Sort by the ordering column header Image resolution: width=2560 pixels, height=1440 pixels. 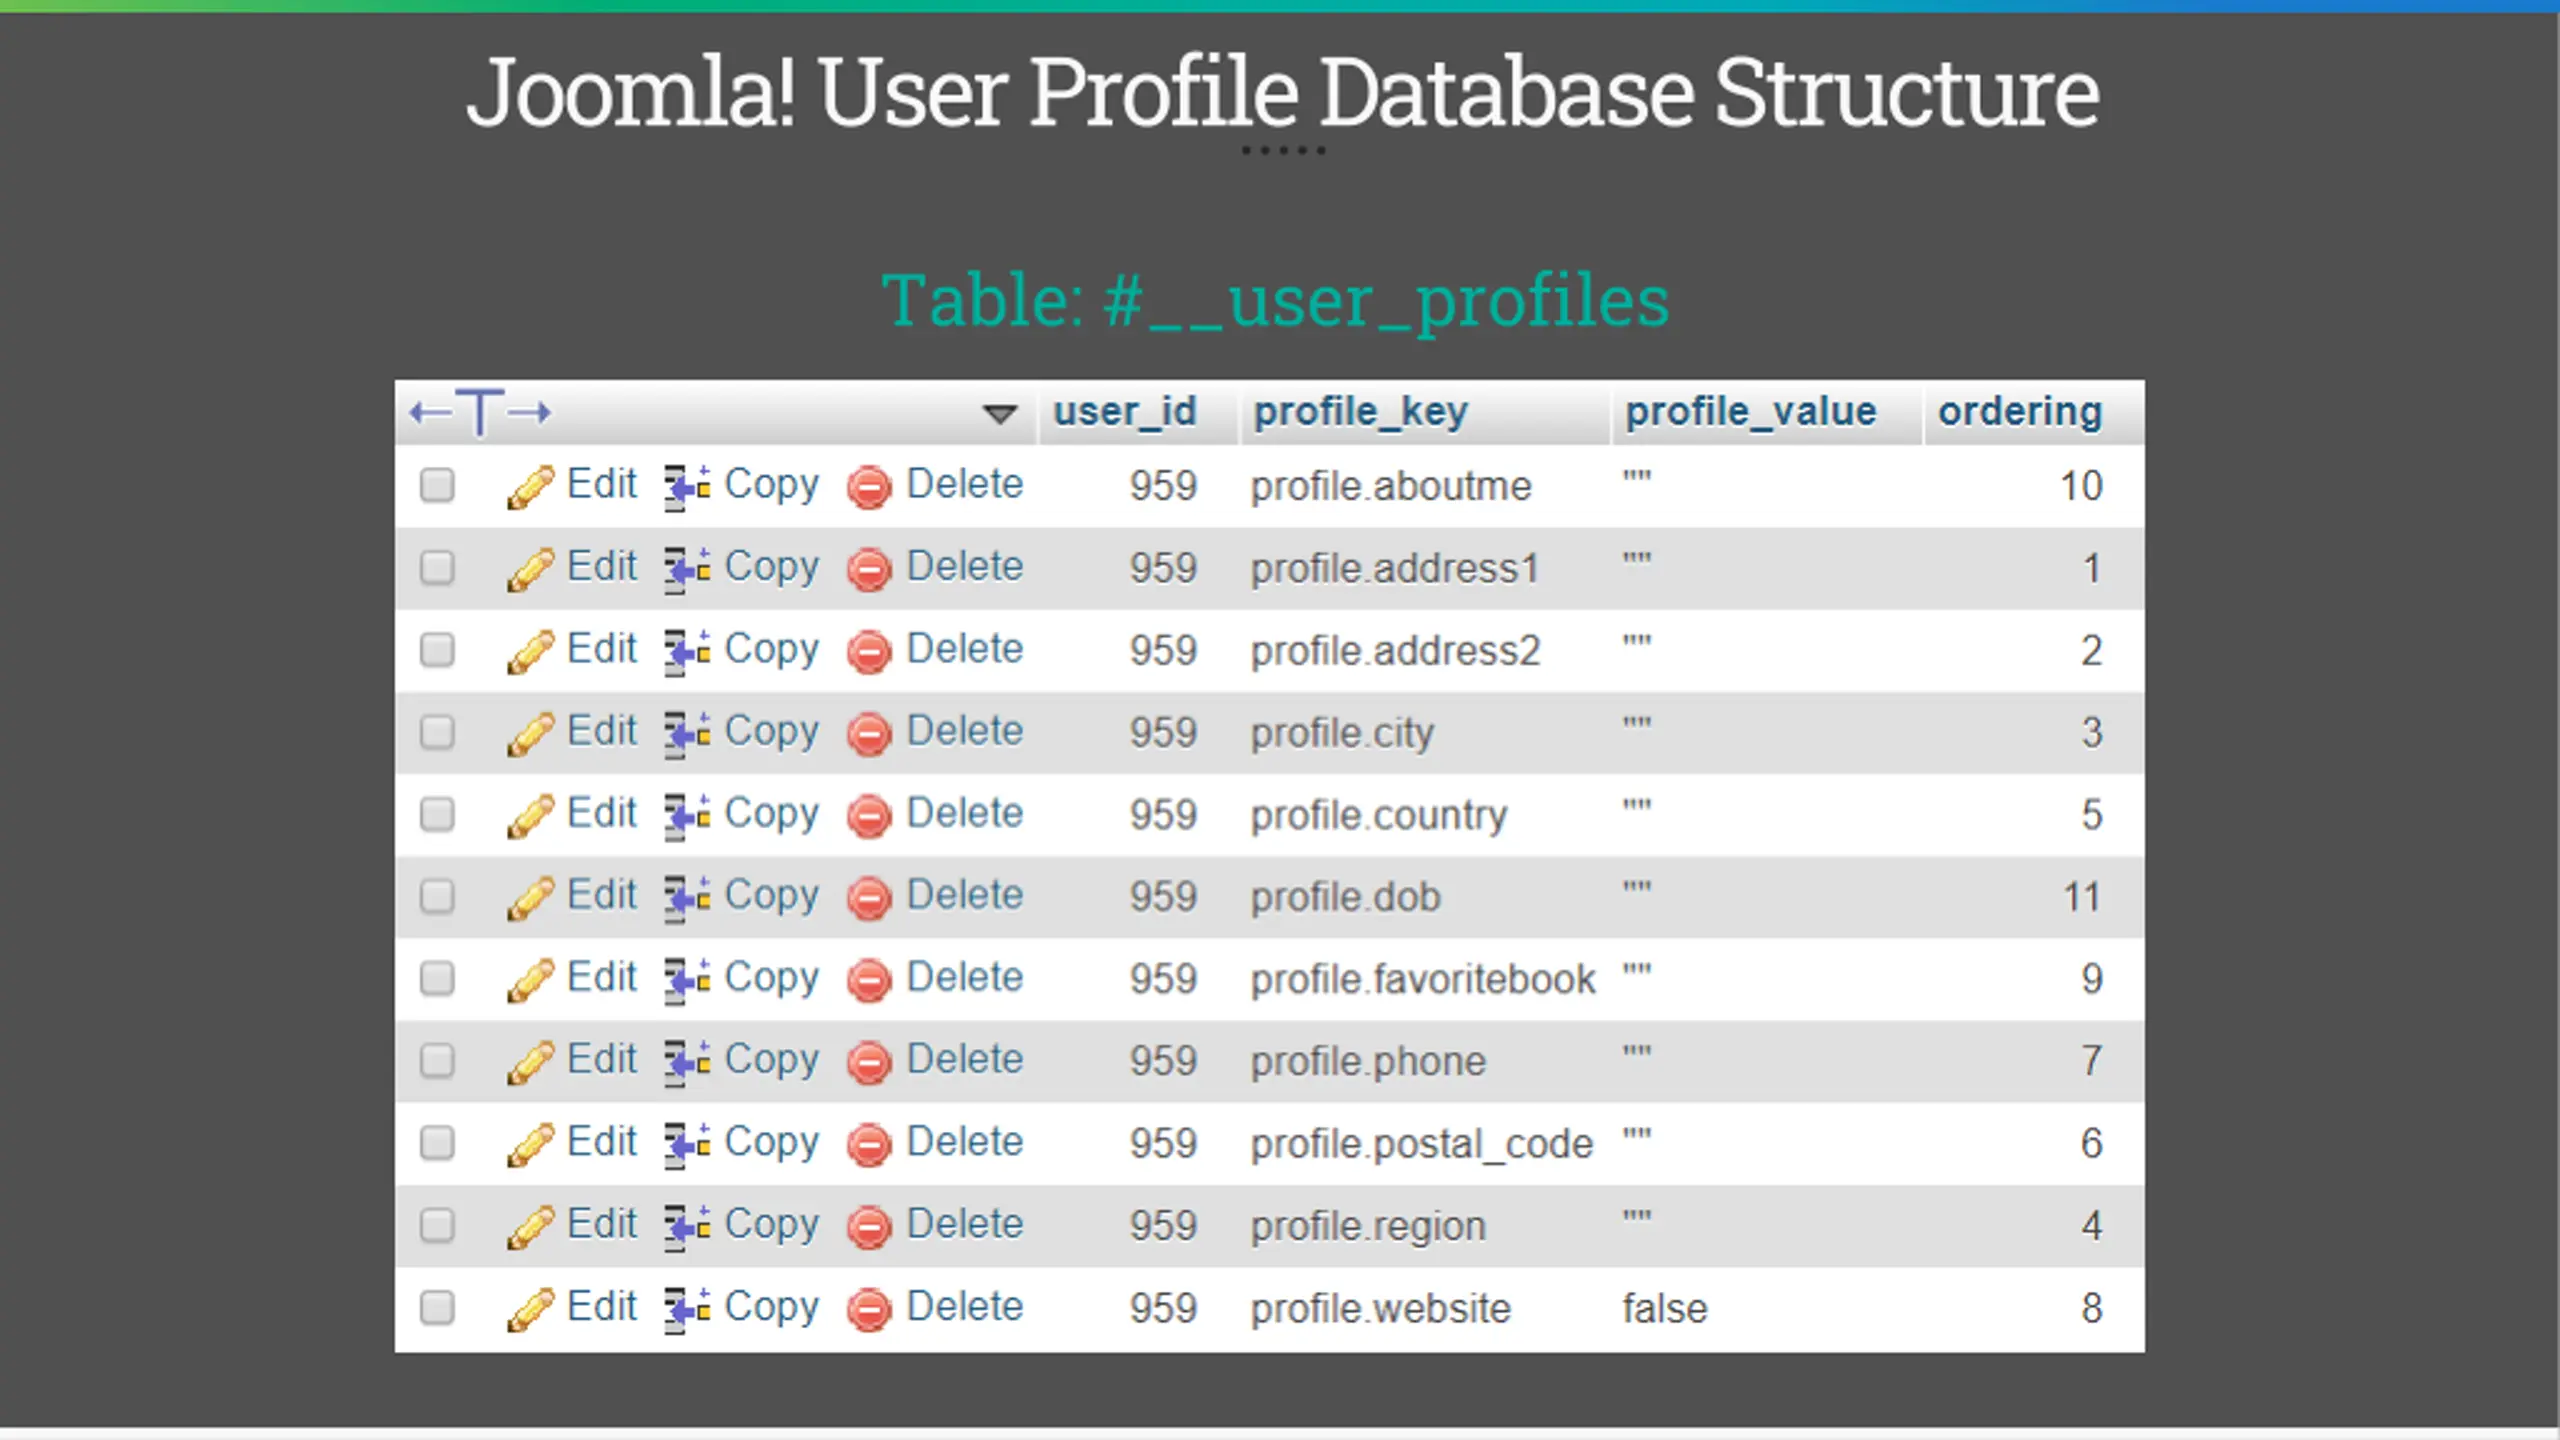[x=2020, y=411]
